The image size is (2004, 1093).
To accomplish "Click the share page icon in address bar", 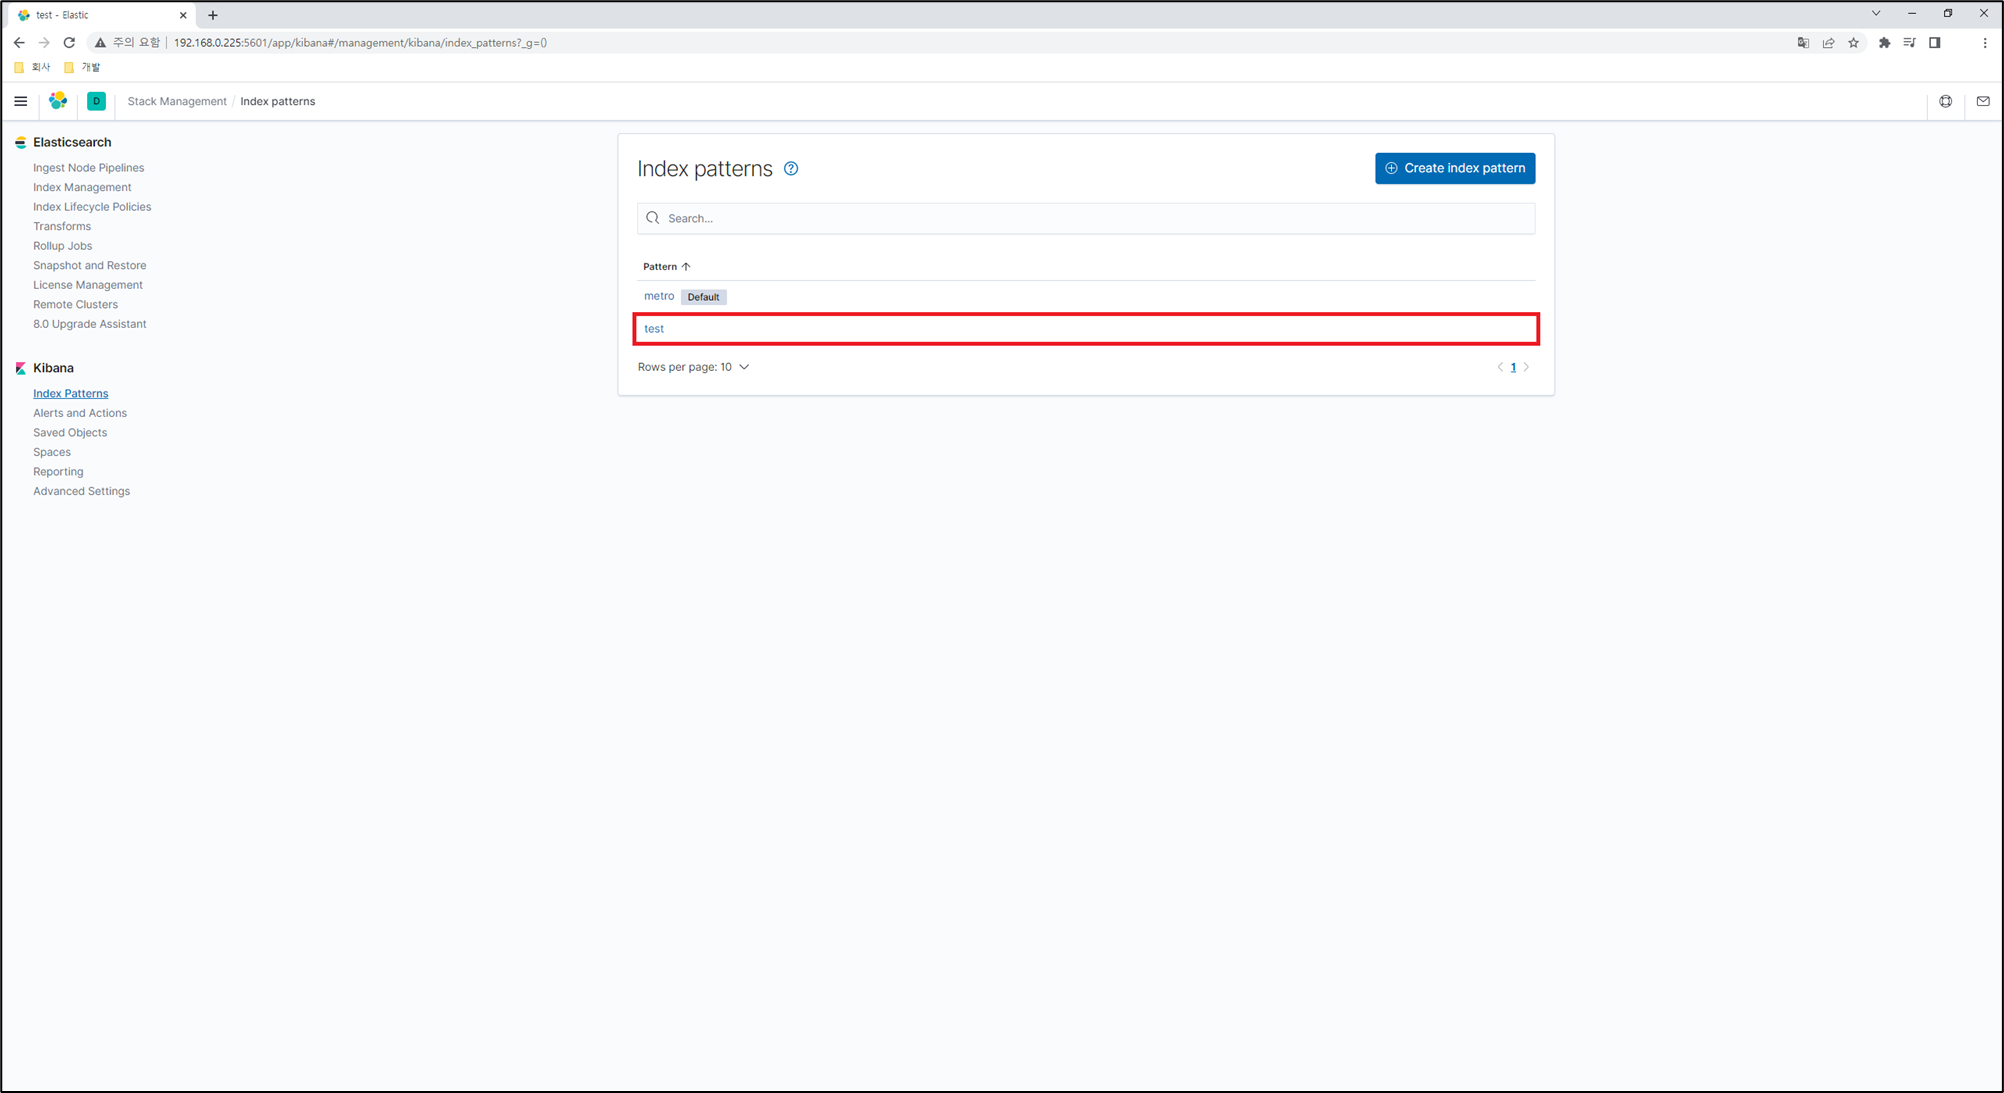I will tap(1828, 43).
